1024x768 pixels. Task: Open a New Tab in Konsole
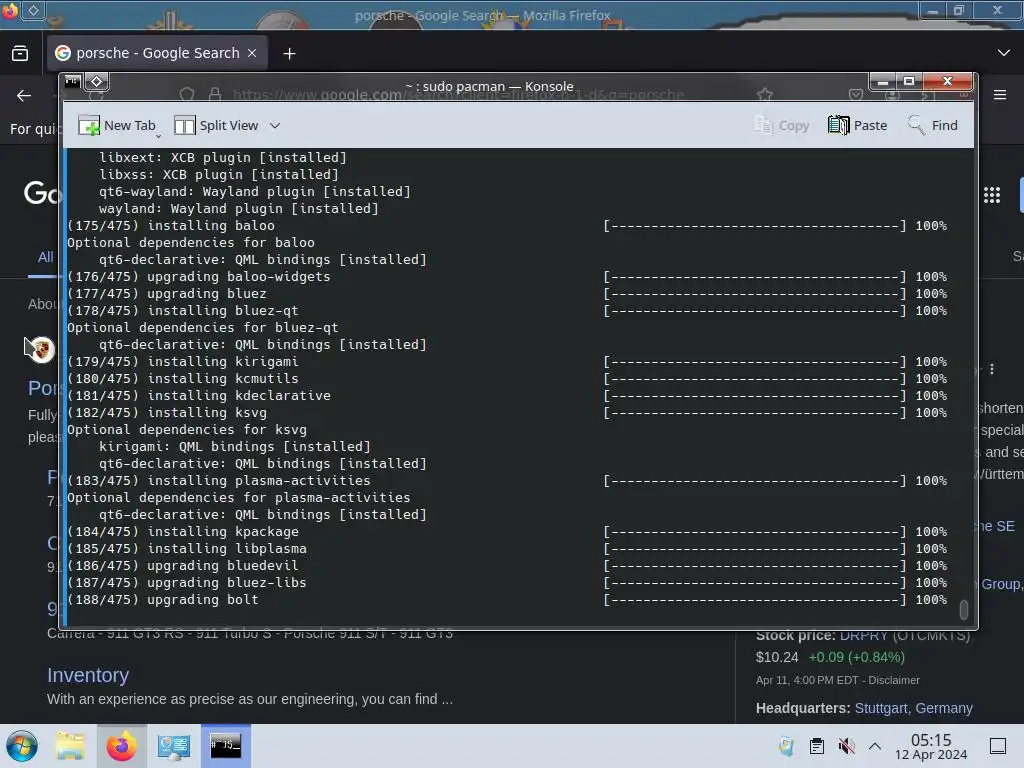[x=117, y=125]
